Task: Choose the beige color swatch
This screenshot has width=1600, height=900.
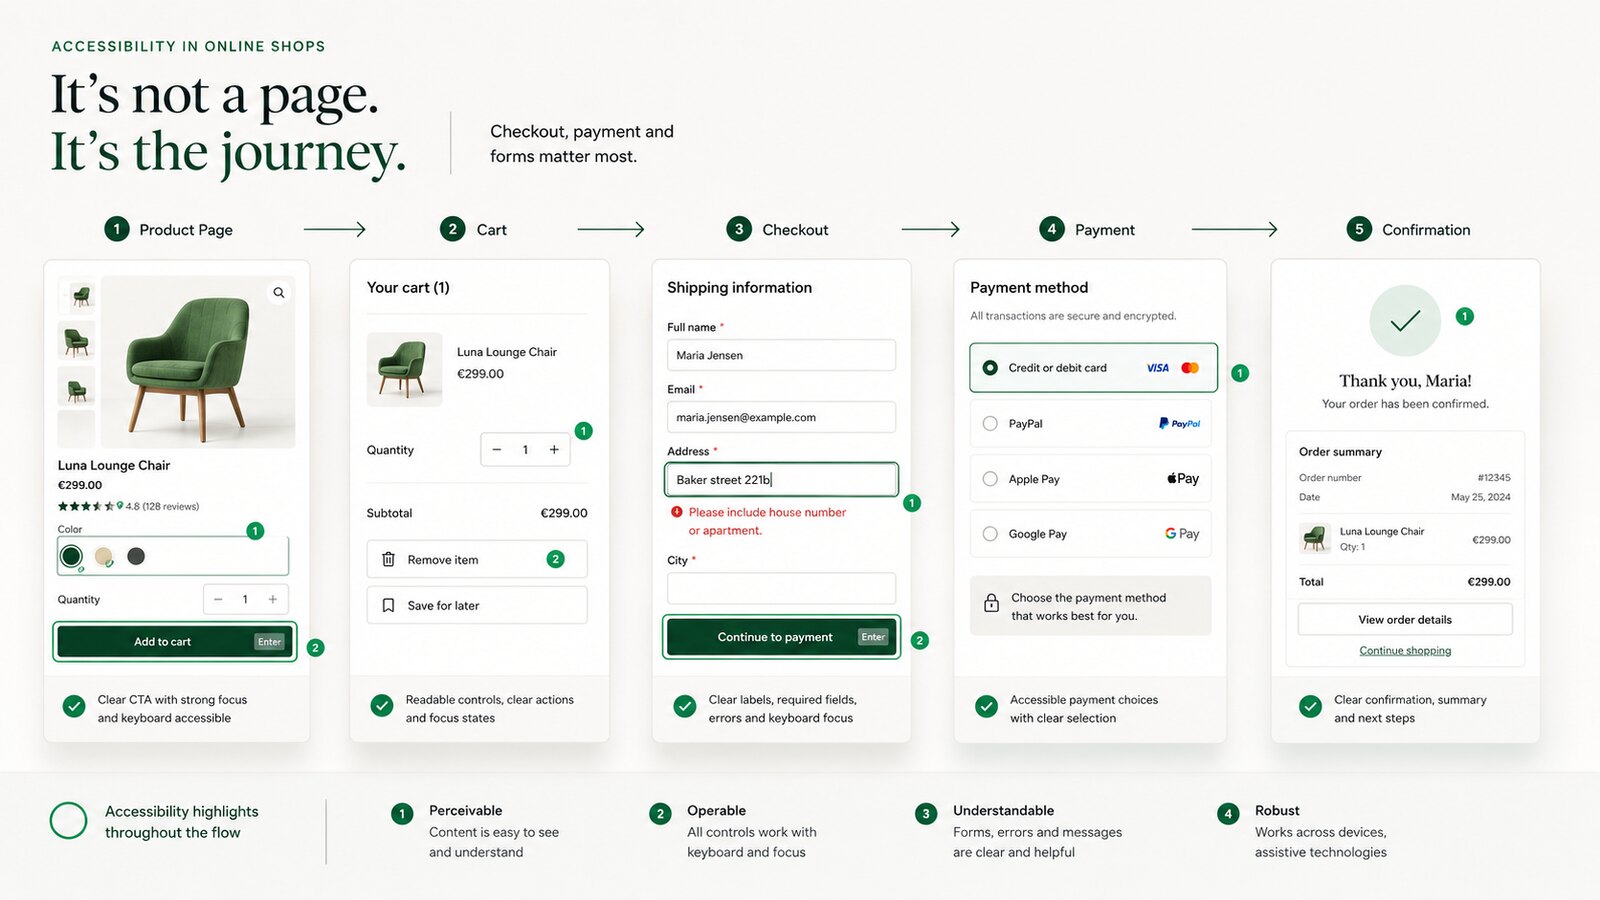Action: 104,556
